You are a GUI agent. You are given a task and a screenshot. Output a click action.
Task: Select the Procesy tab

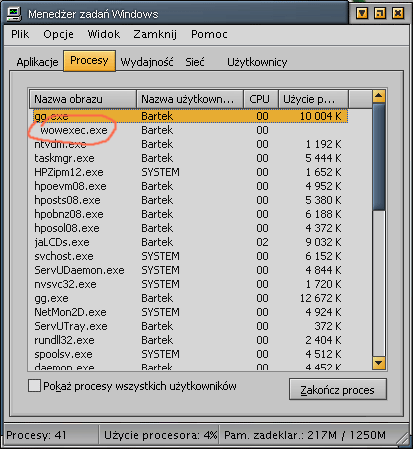[x=89, y=61]
